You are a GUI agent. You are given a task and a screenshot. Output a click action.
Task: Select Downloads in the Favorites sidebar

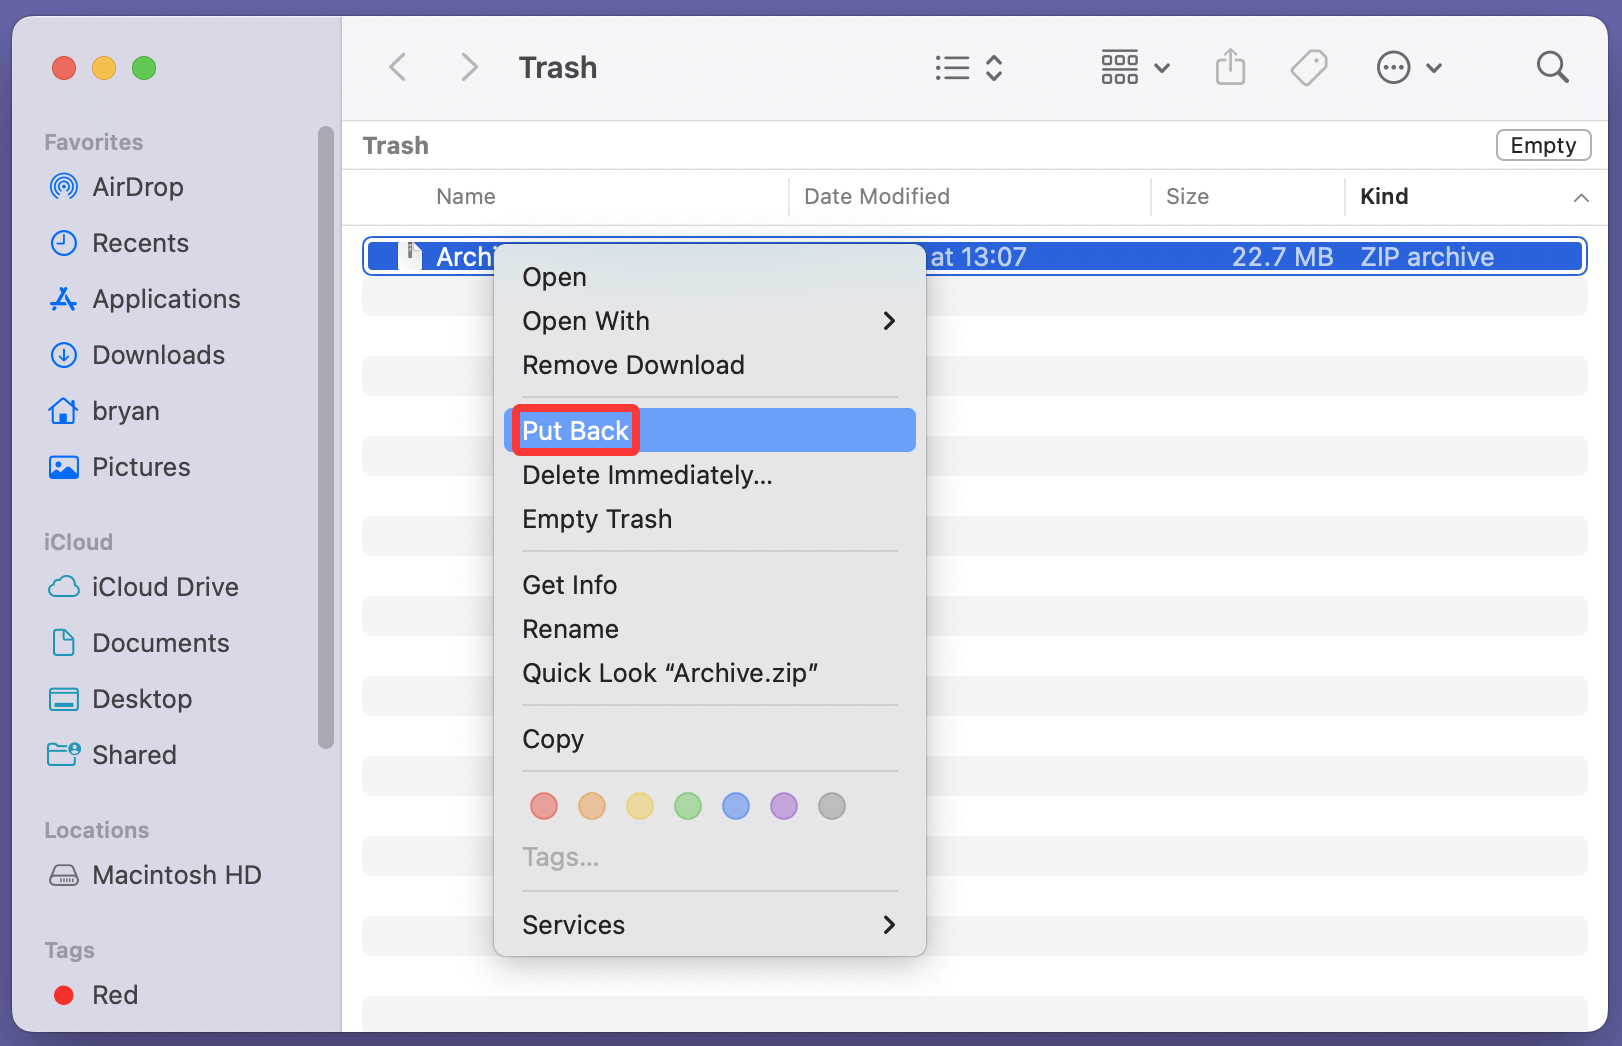click(x=157, y=354)
